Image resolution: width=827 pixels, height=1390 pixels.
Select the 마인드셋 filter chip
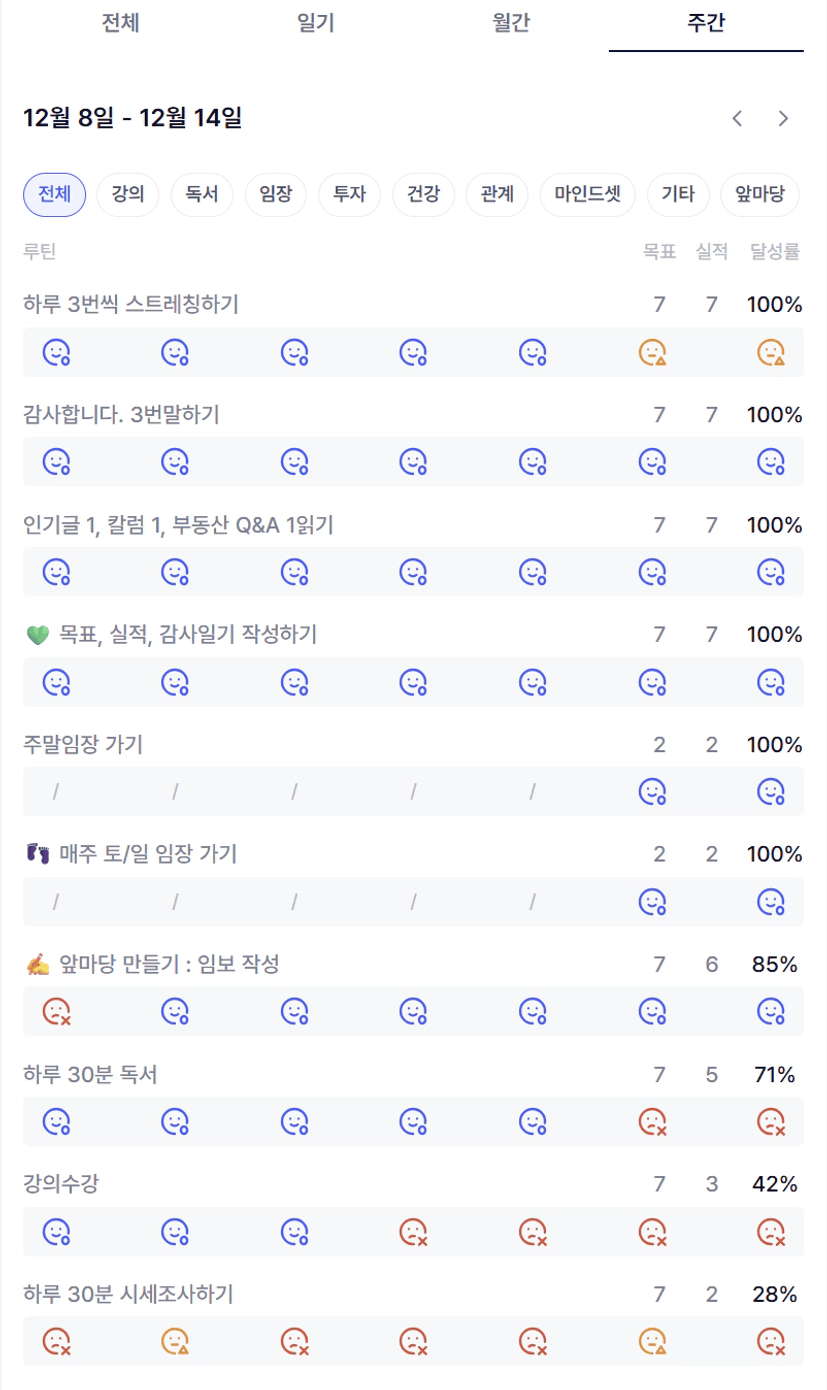click(587, 194)
